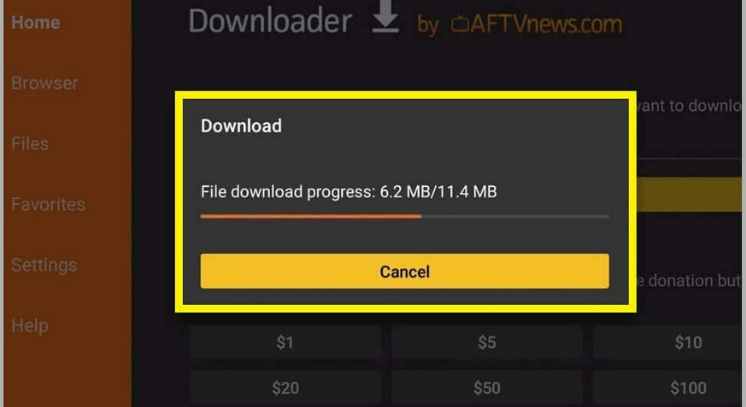Open Favorites in the sidebar
This screenshot has height=407, width=746.
pos(49,204)
